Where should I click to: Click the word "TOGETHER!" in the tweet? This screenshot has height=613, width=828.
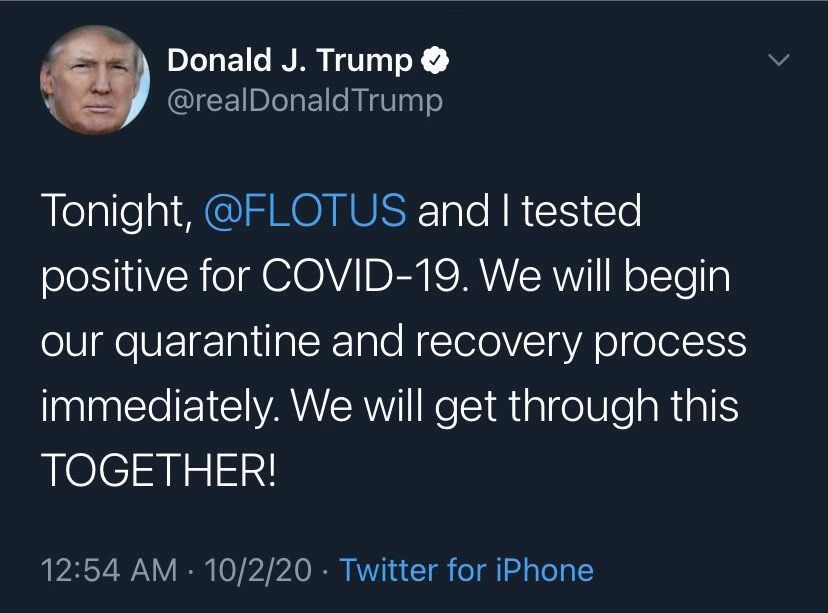click(x=155, y=471)
